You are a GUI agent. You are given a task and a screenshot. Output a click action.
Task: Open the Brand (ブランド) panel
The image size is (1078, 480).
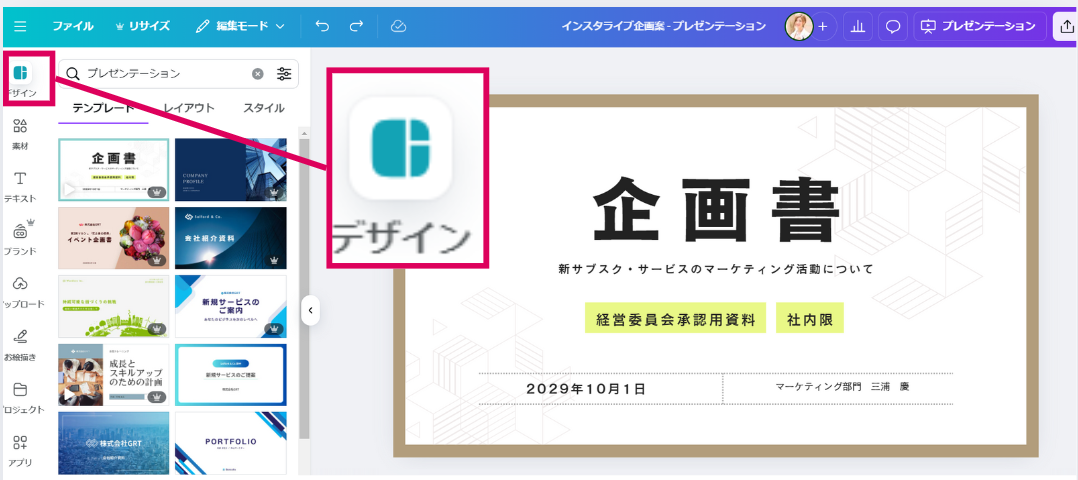20,236
